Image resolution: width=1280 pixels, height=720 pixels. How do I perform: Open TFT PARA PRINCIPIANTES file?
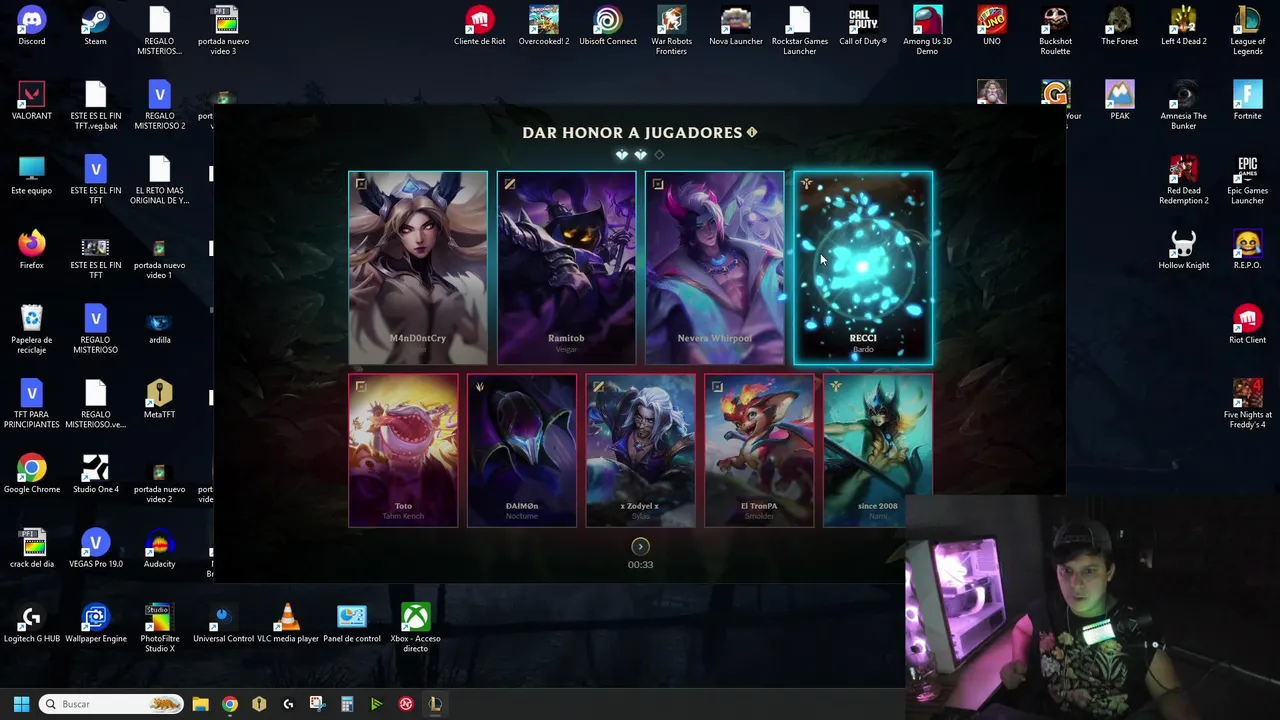pyautogui.click(x=32, y=404)
